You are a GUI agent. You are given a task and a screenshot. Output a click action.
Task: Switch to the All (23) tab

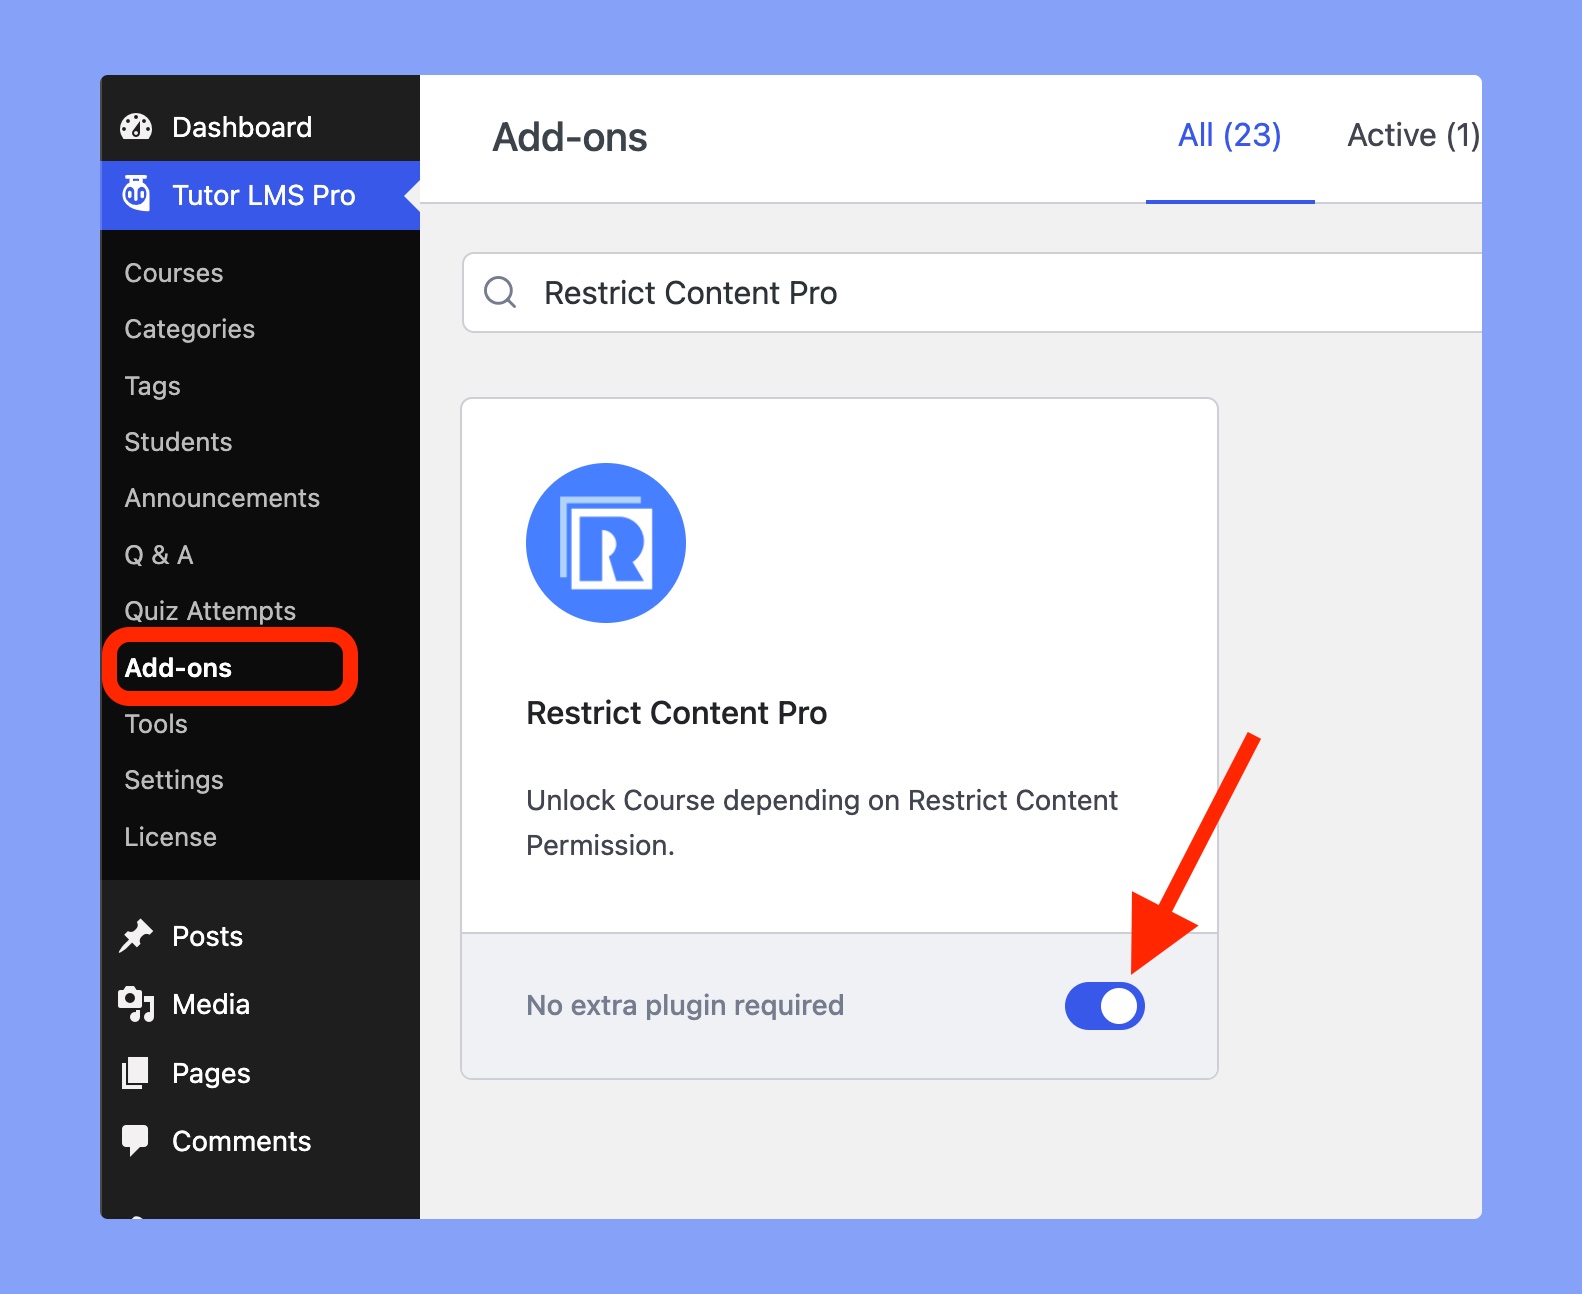[1230, 135]
